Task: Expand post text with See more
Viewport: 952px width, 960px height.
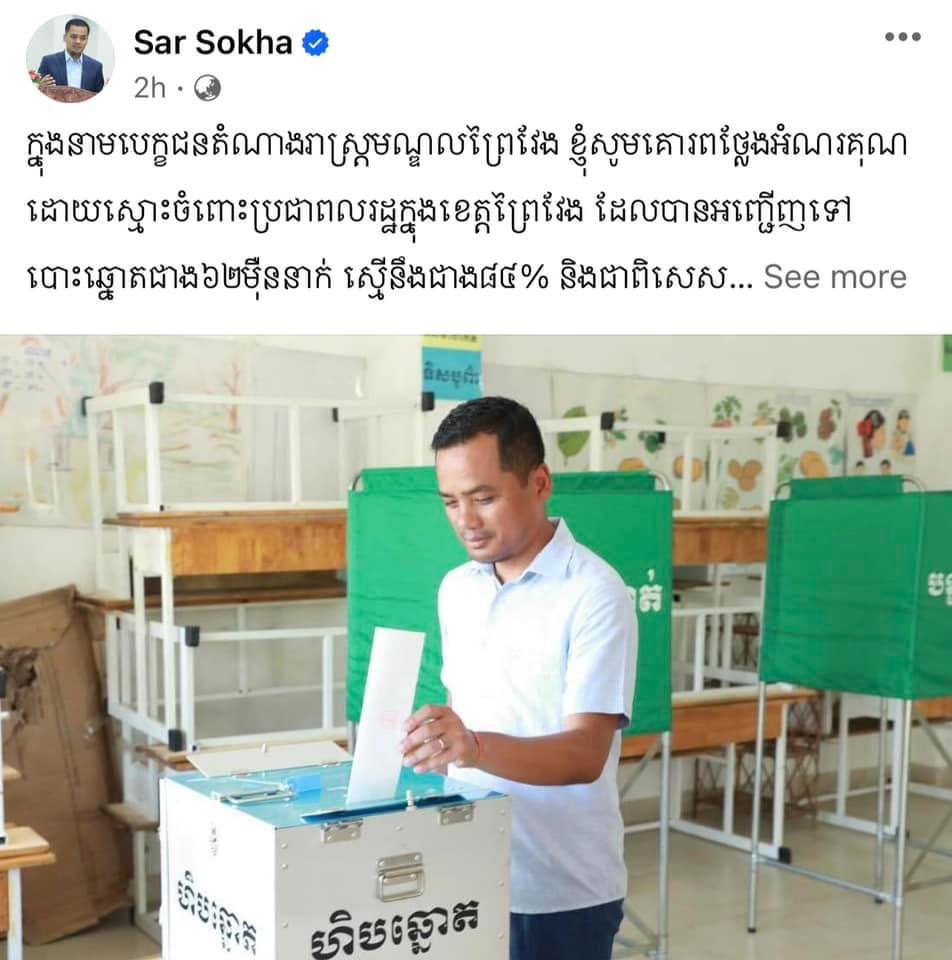Action: pos(834,277)
